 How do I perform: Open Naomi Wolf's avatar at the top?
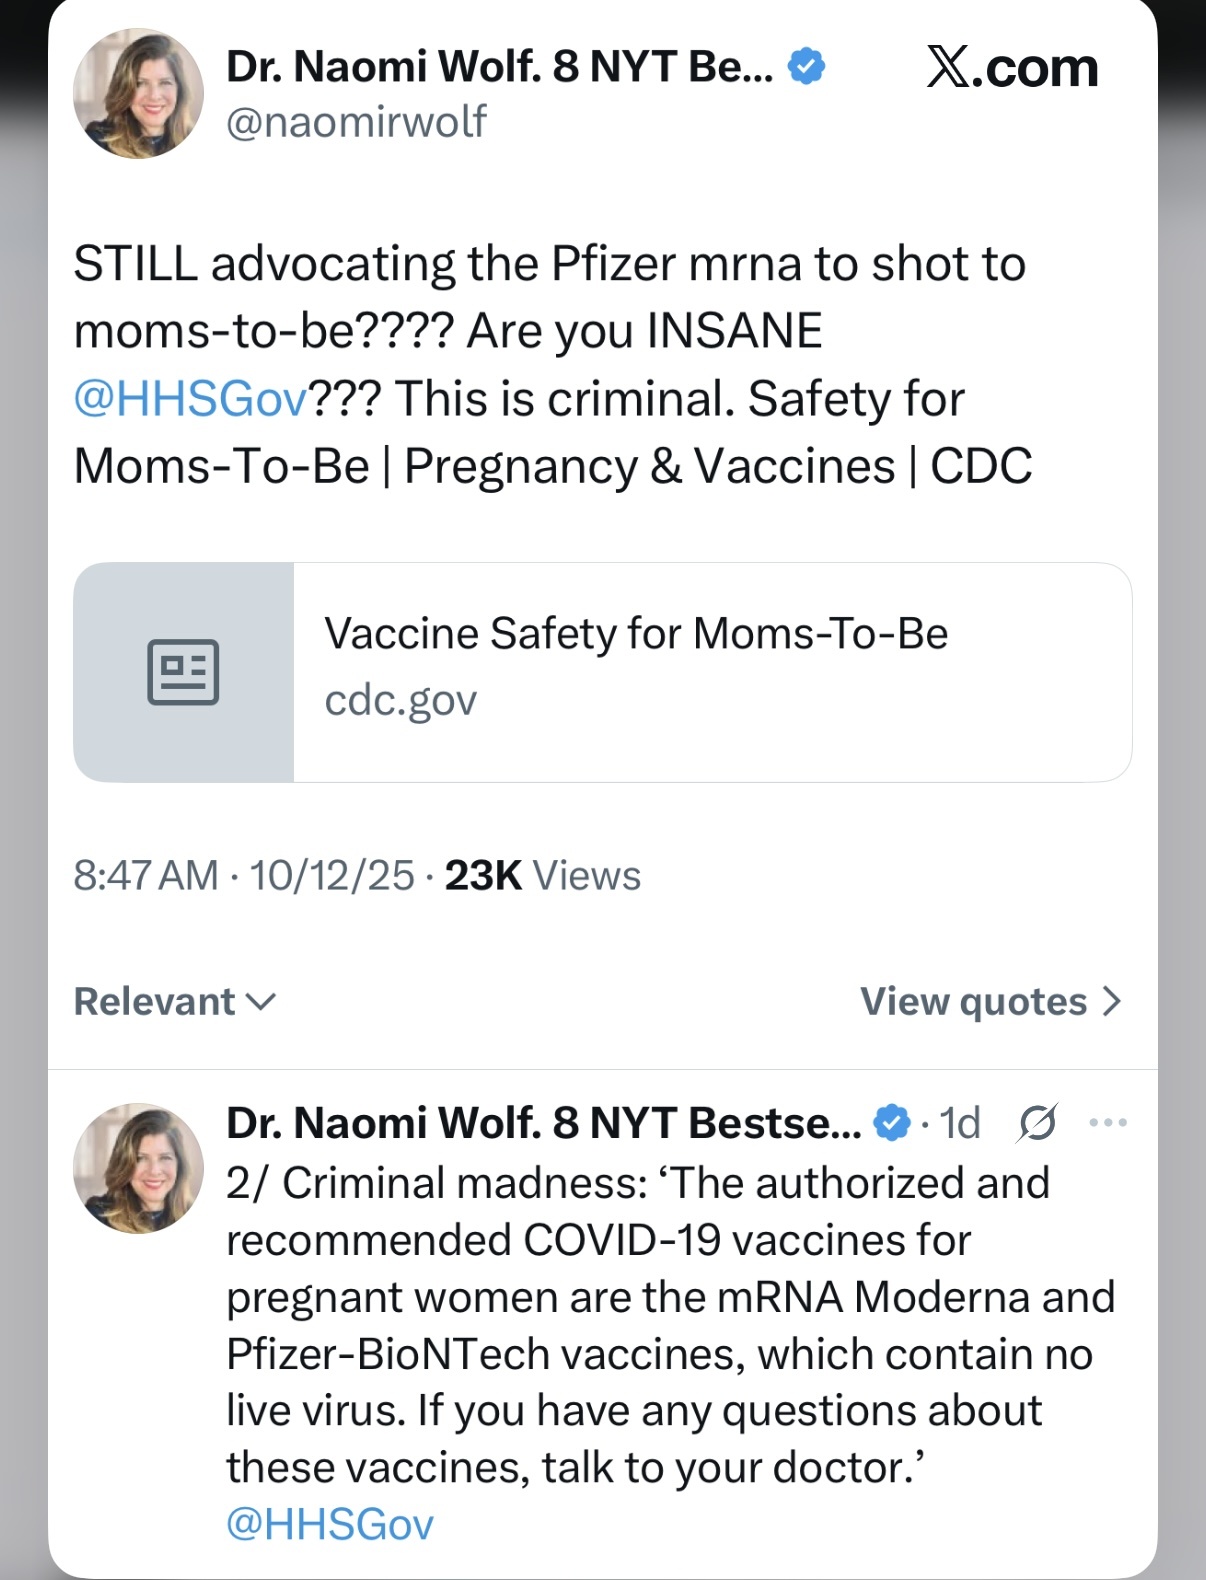(x=138, y=93)
